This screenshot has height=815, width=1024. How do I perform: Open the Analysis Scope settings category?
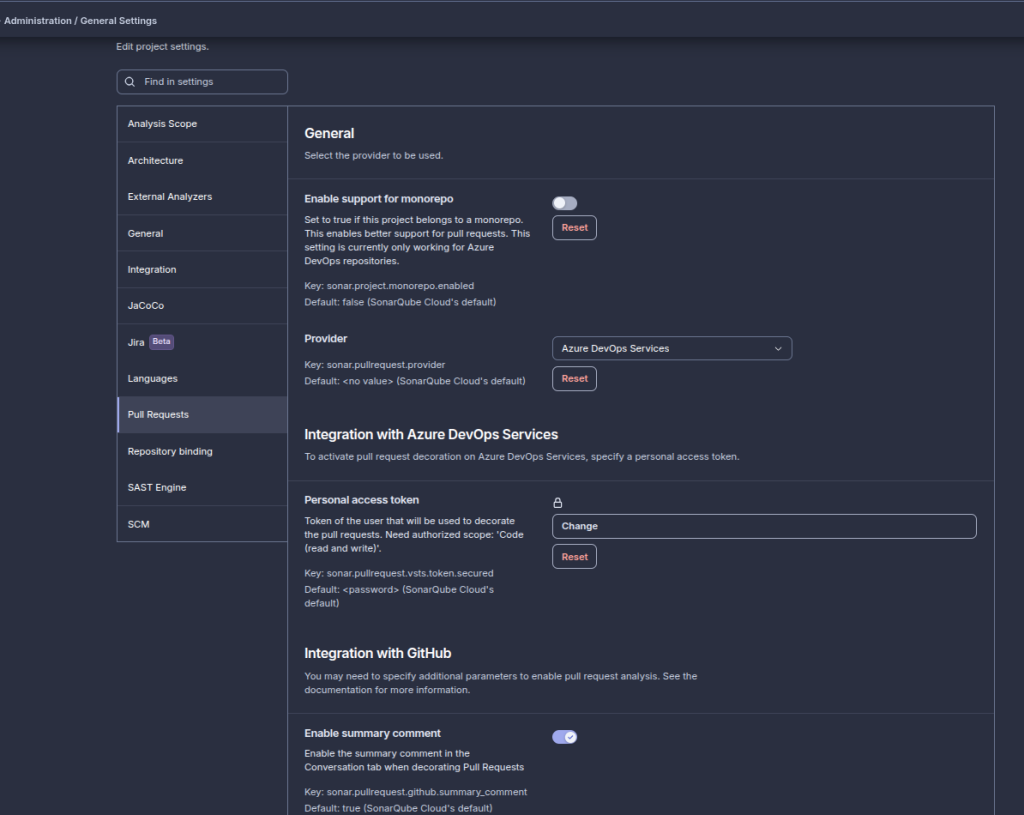pos(162,124)
